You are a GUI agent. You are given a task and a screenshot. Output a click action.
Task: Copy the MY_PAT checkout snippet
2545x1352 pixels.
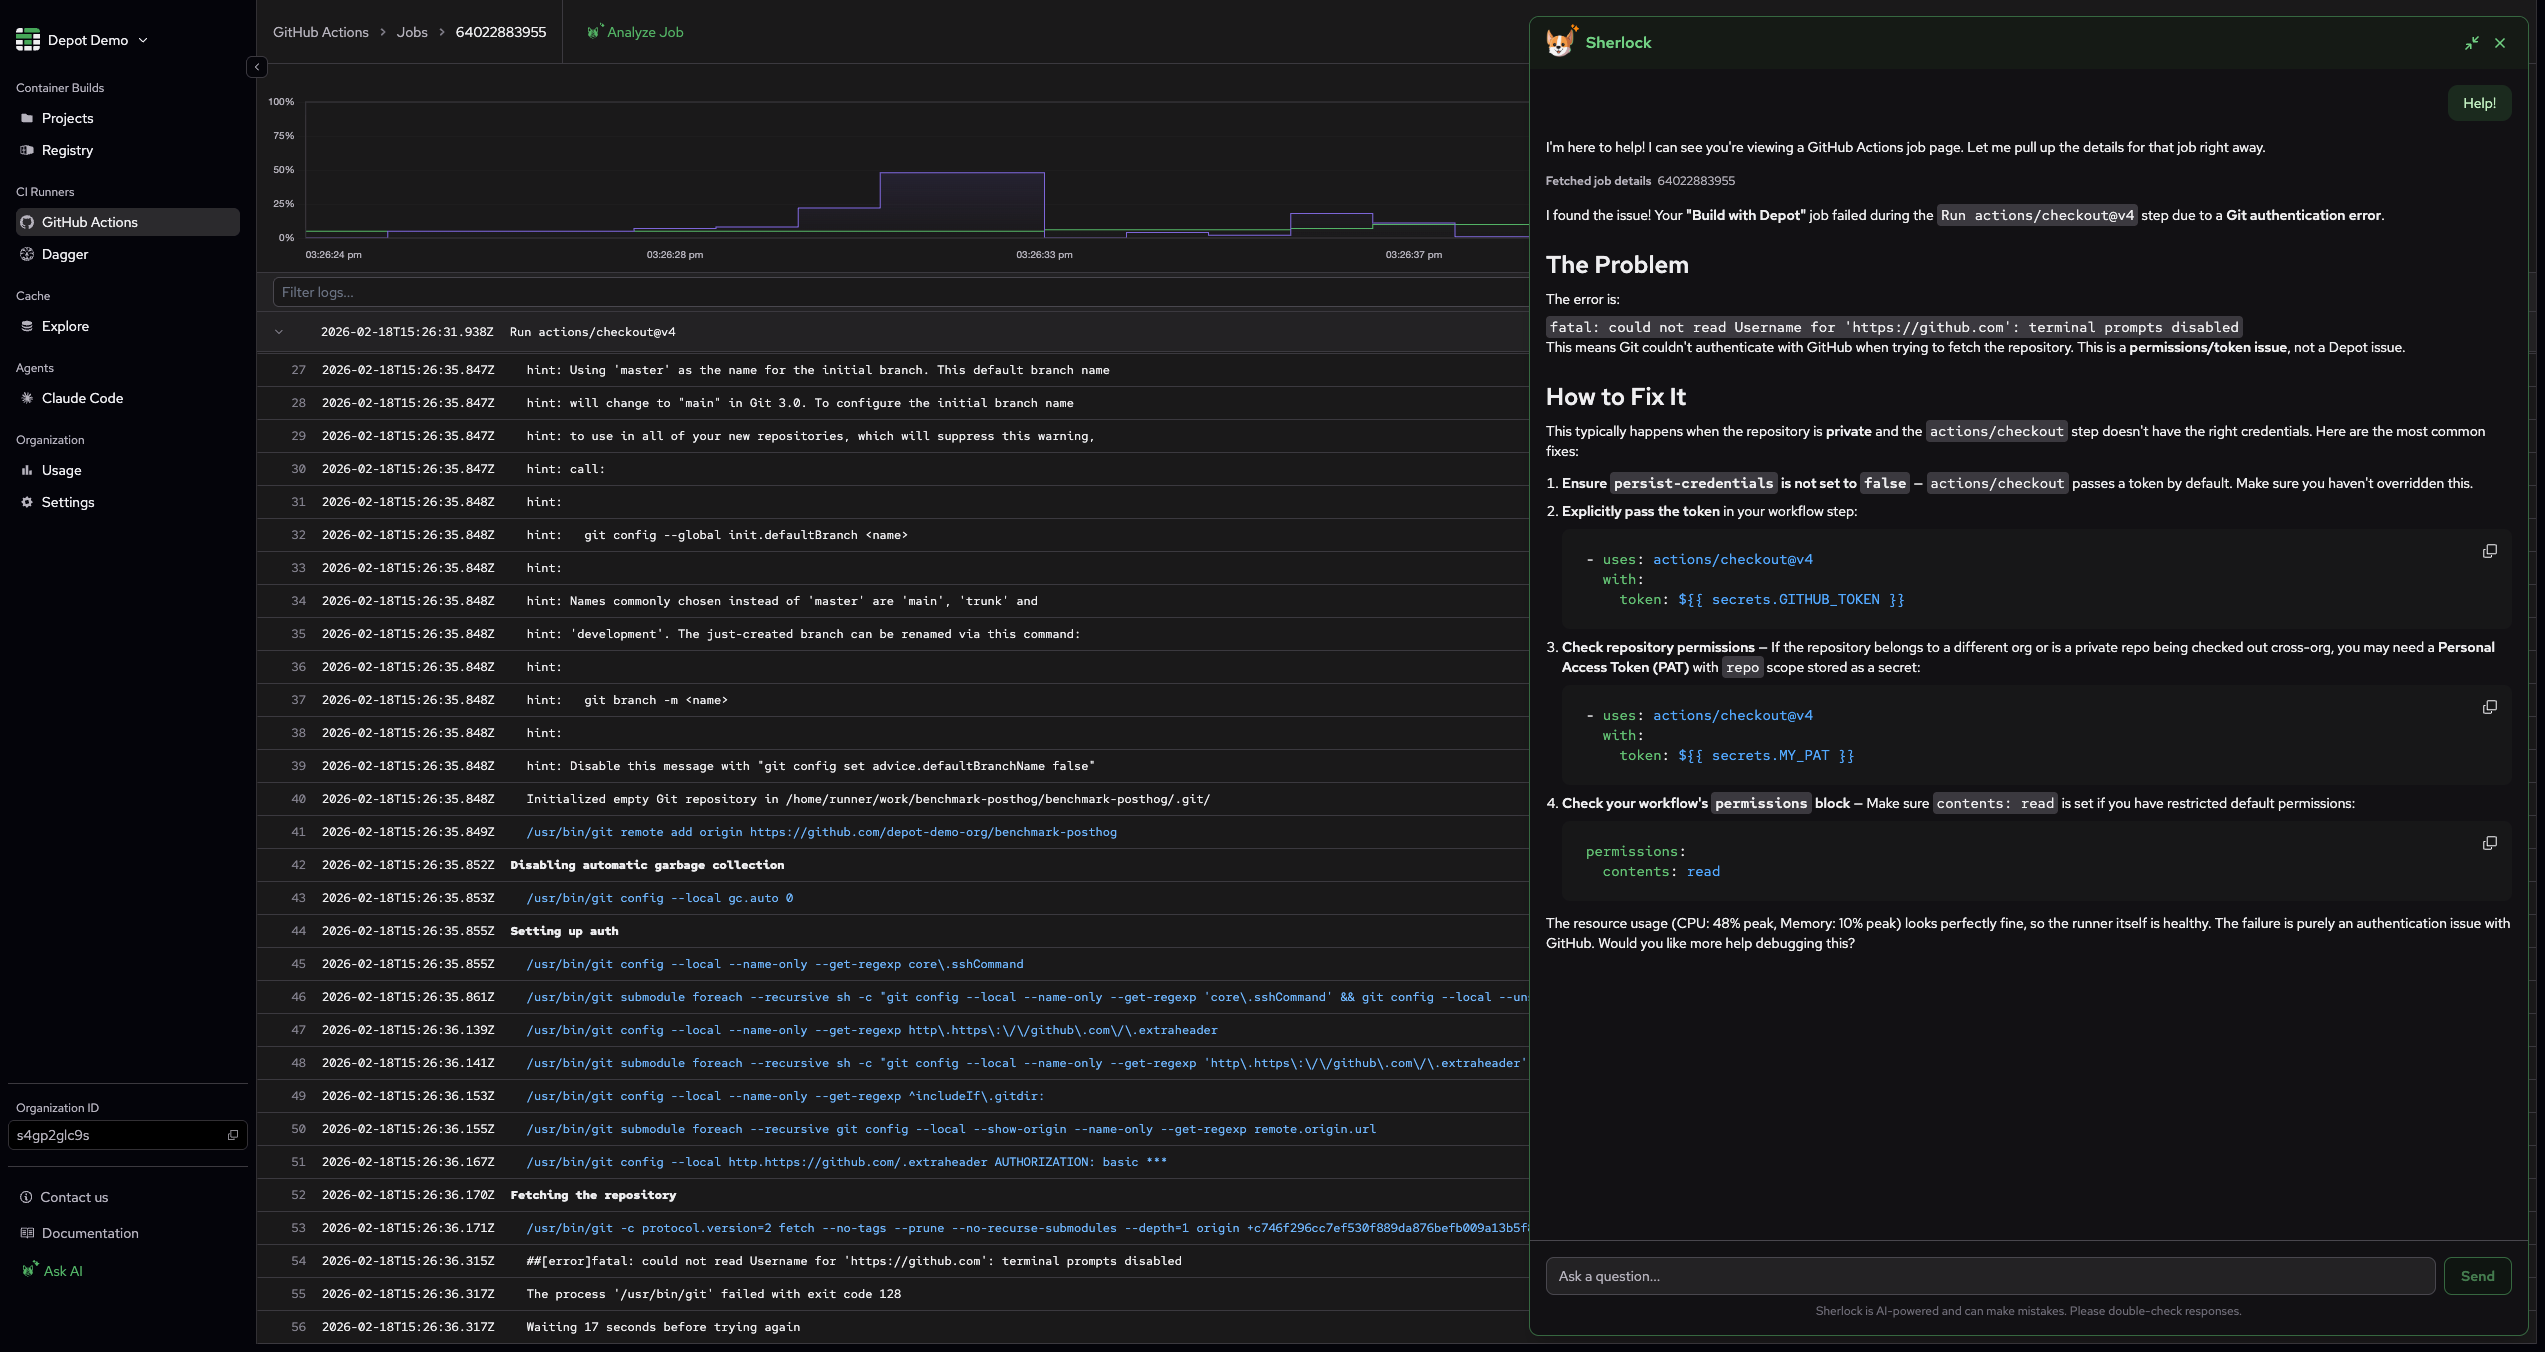tap(2490, 707)
